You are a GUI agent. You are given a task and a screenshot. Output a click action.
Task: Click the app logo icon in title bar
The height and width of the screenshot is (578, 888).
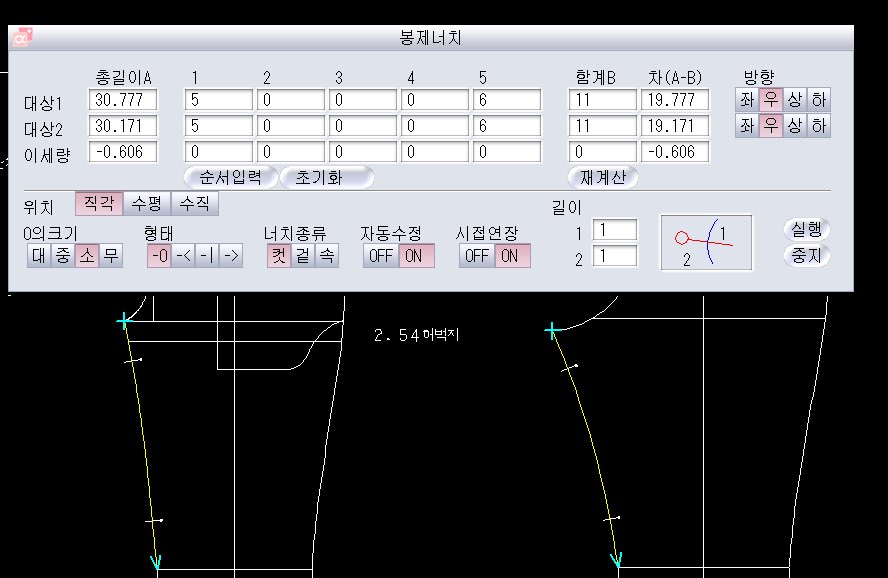pos(21,38)
